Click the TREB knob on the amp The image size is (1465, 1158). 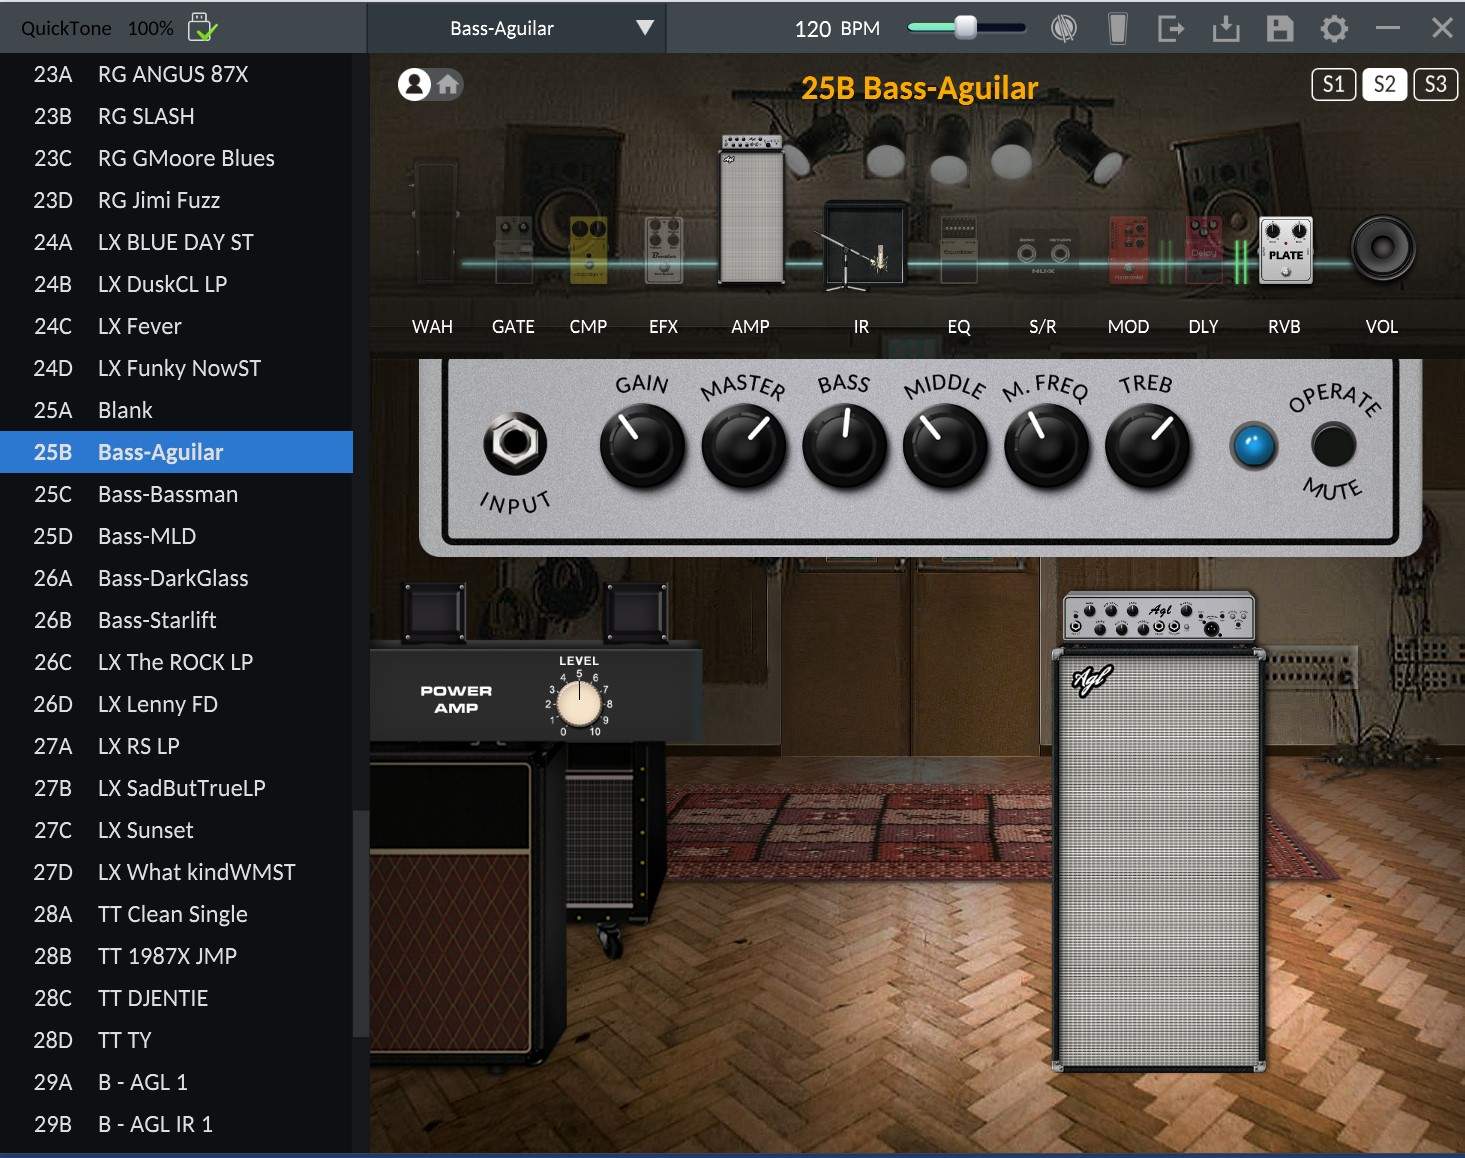pos(1148,445)
